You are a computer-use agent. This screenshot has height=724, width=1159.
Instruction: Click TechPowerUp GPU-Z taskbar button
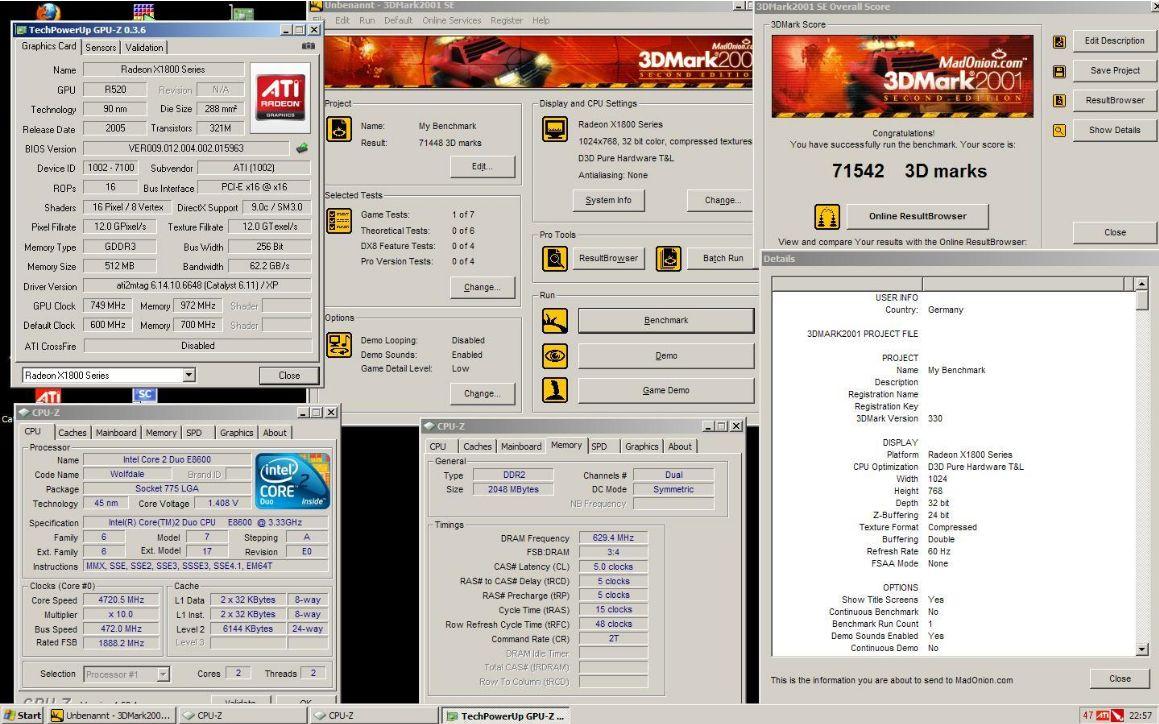click(507, 715)
